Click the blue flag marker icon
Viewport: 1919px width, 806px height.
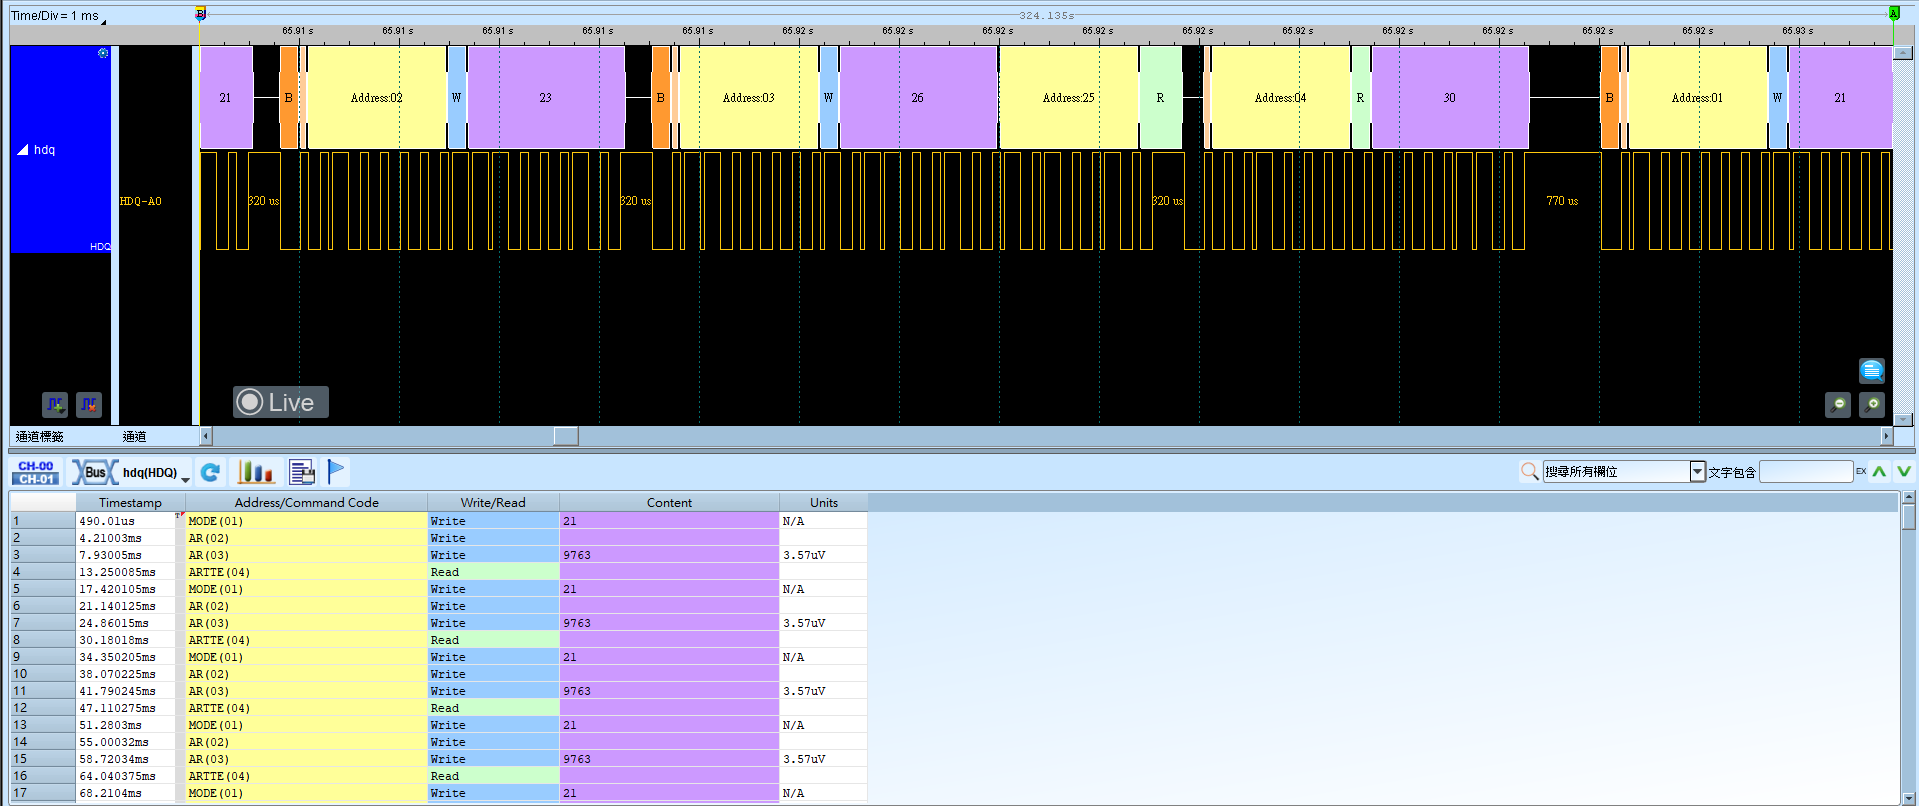[336, 471]
